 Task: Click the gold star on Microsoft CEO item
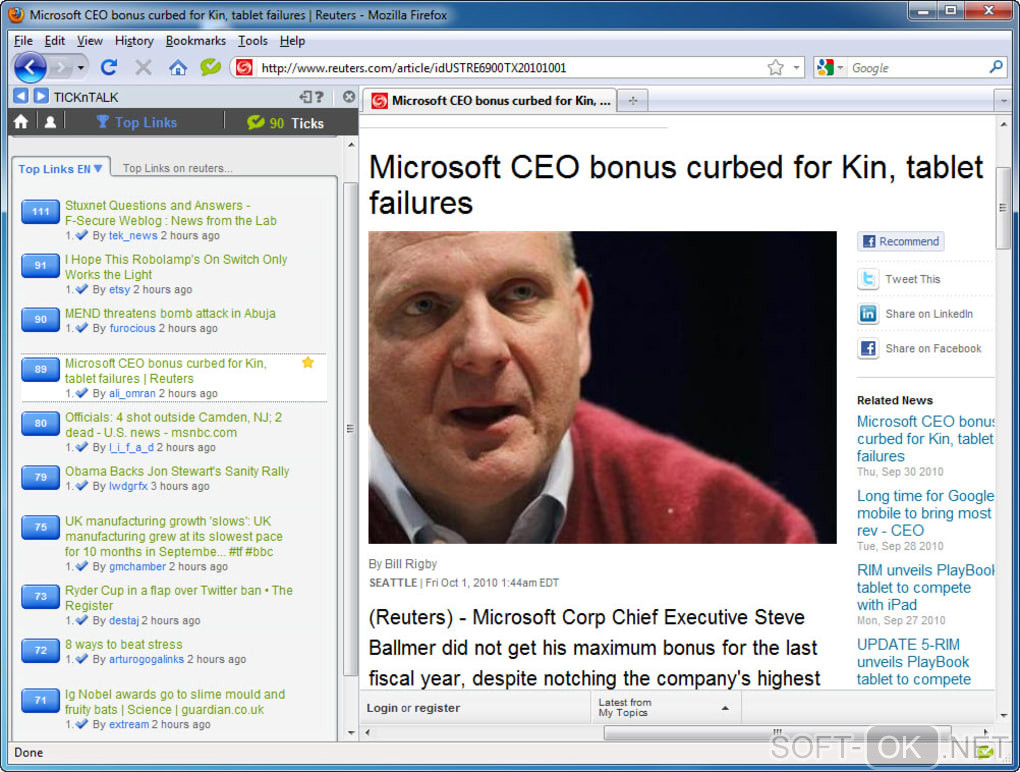[308, 362]
